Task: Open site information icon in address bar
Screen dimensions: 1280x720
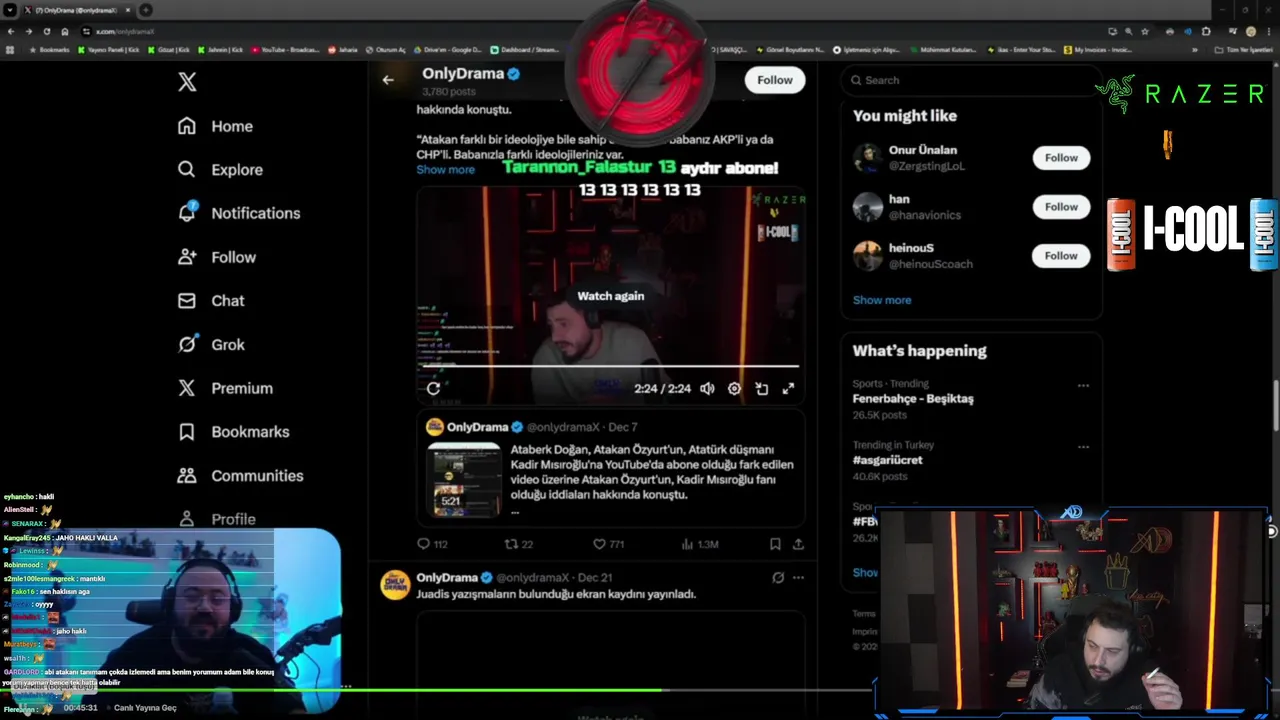Action: click(x=87, y=31)
